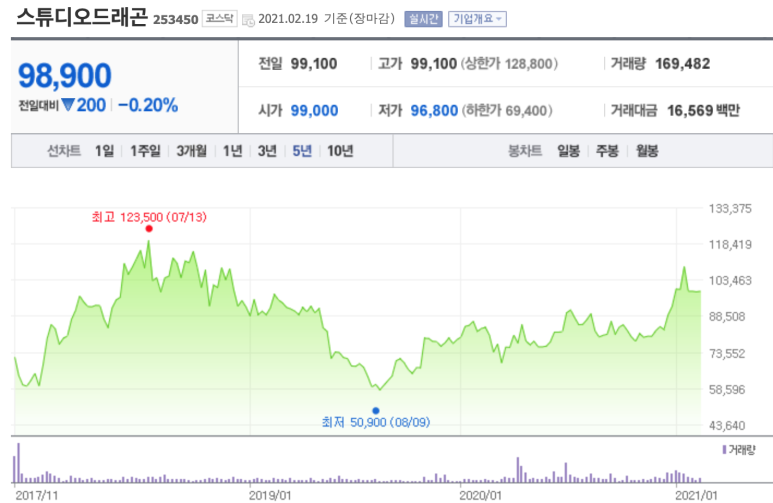Click the 2020/01 axis label
773x503 pixels.
(x=480, y=496)
